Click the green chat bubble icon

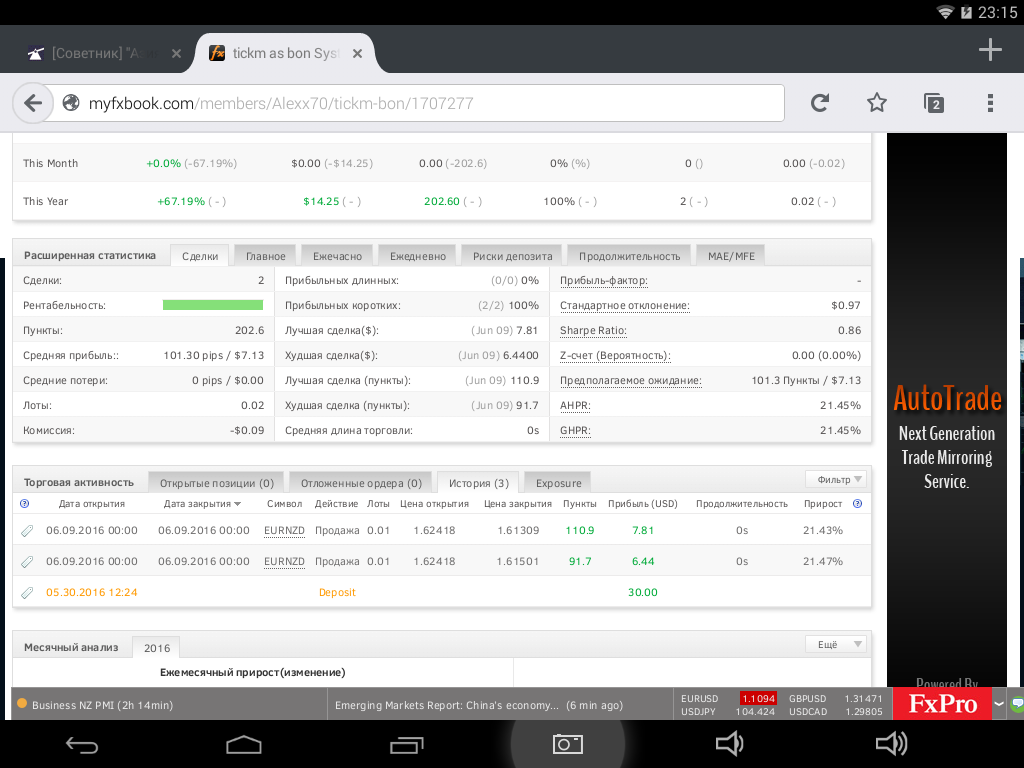1017,704
